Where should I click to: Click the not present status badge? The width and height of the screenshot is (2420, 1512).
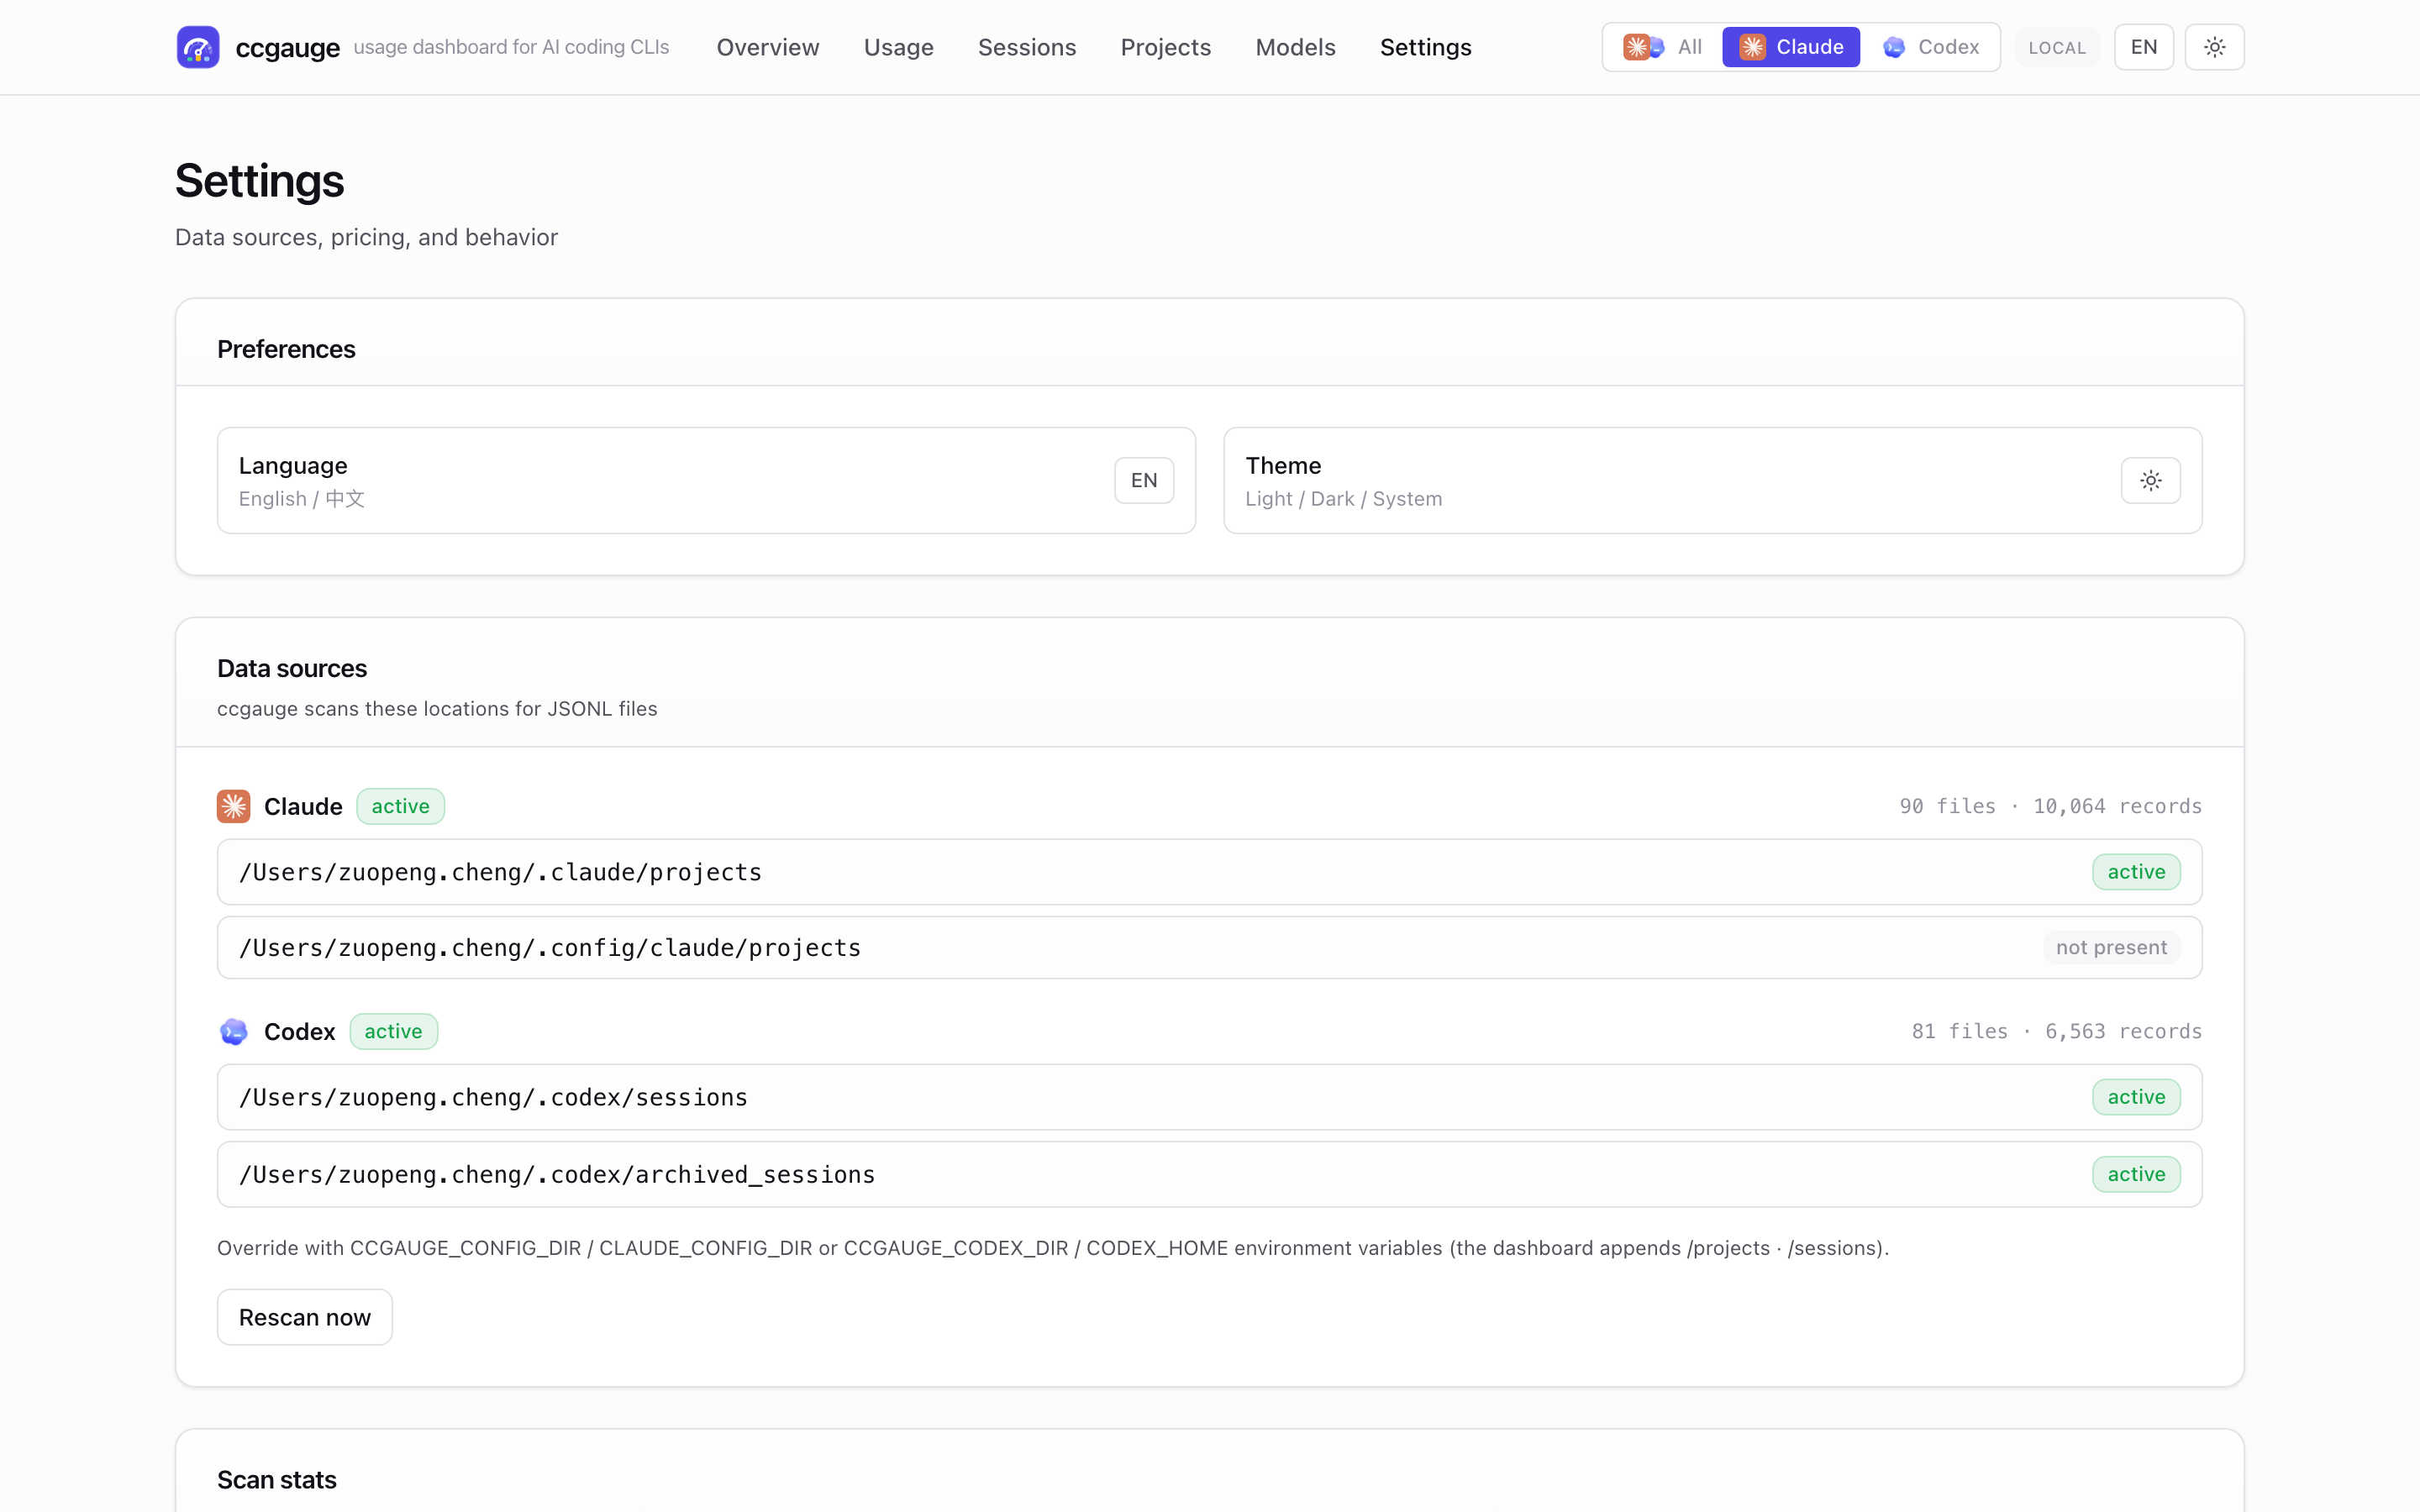pyautogui.click(x=2111, y=947)
